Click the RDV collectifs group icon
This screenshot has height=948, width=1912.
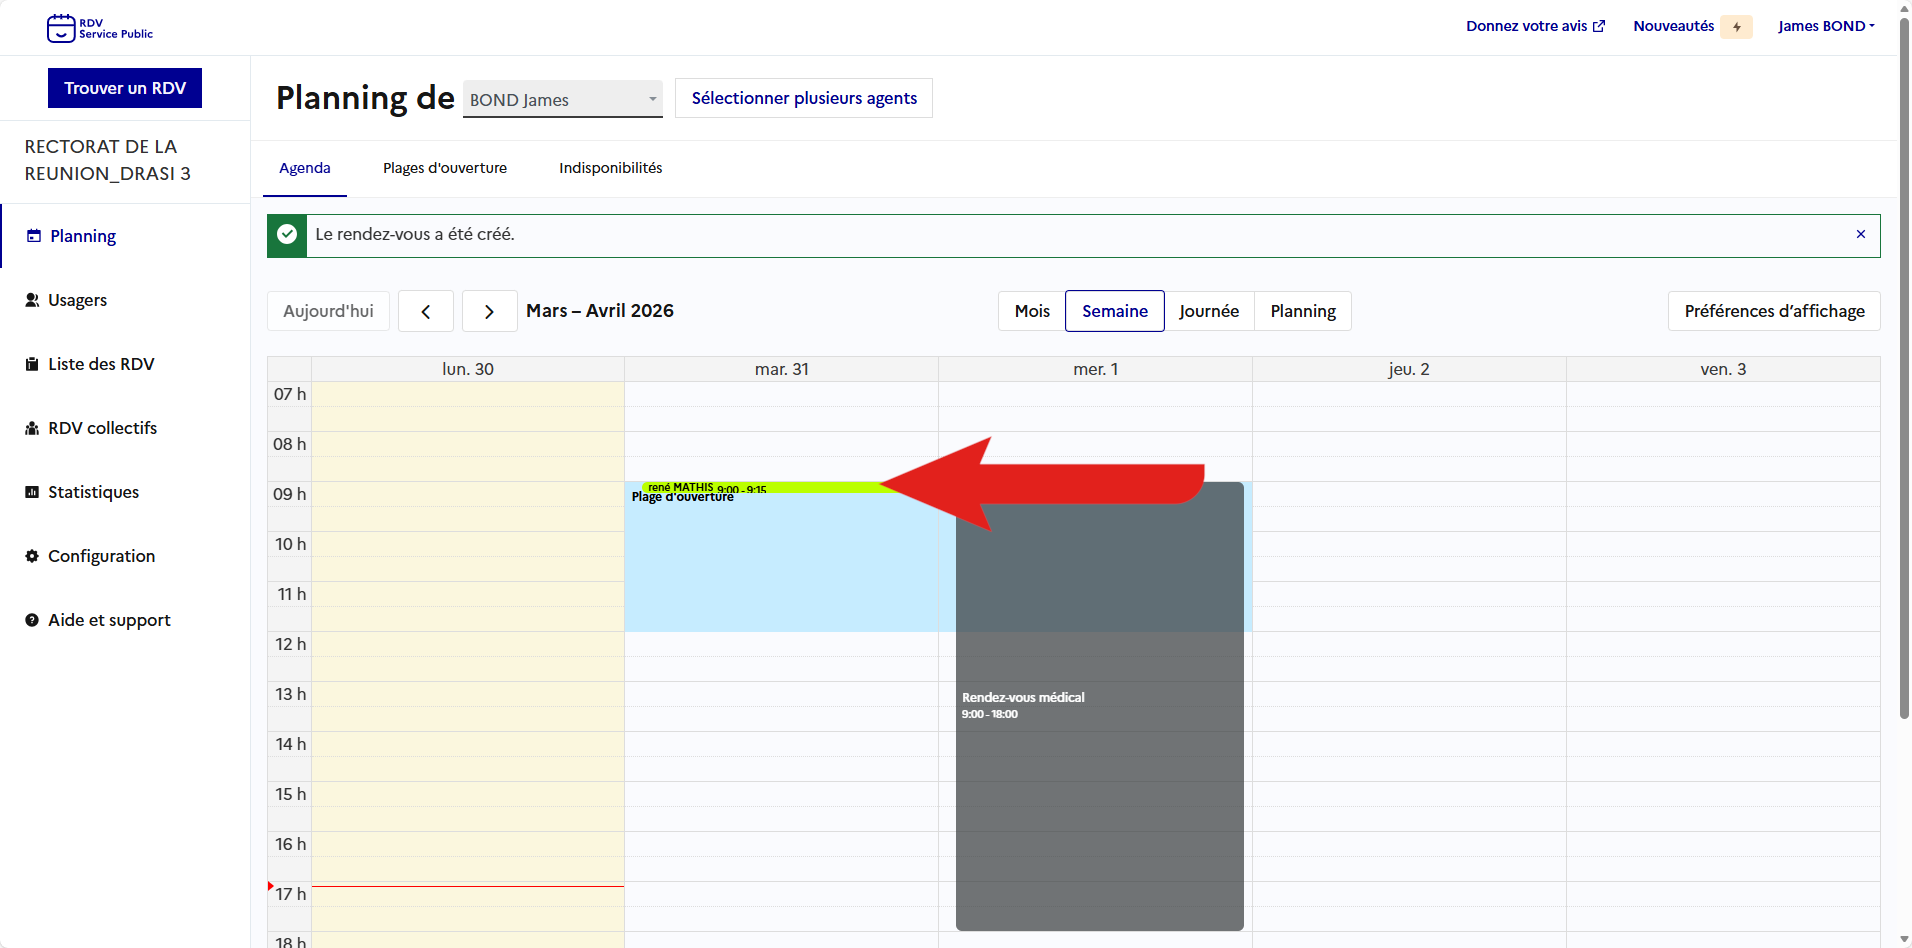coord(32,428)
